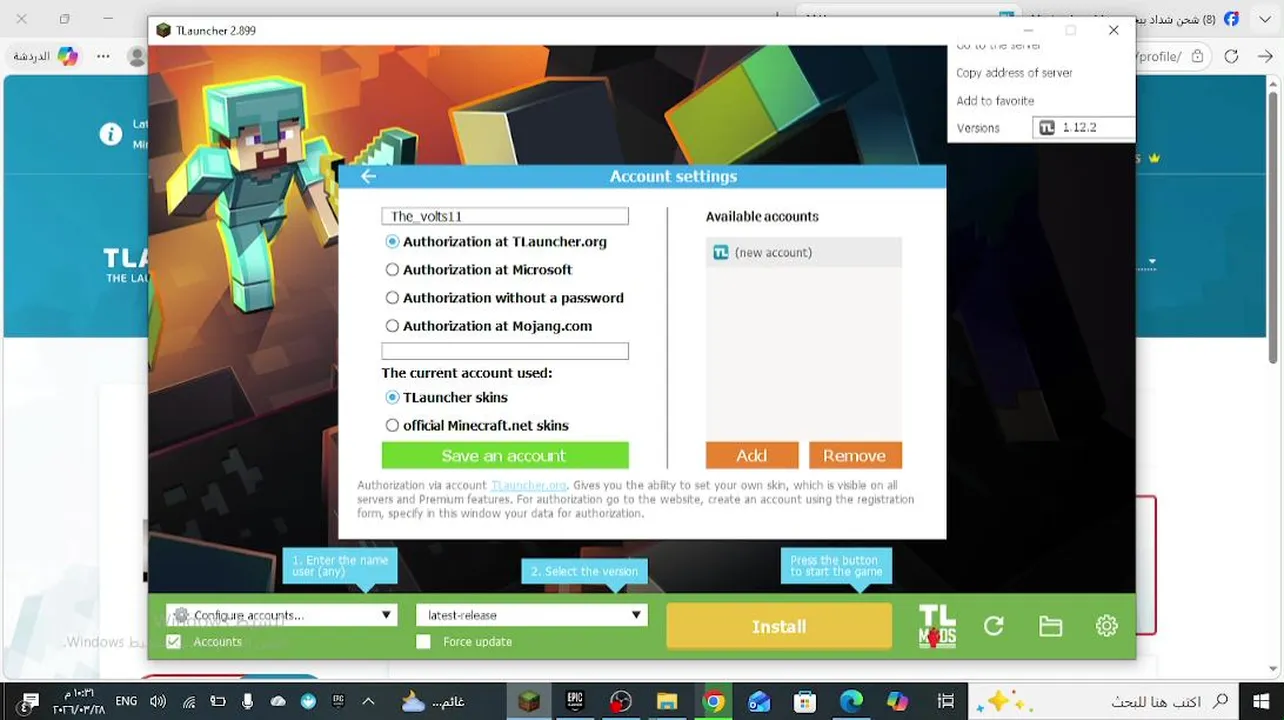Select Authorization without a password
The height and width of the screenshot is (720, 1284).
point(392,298)
